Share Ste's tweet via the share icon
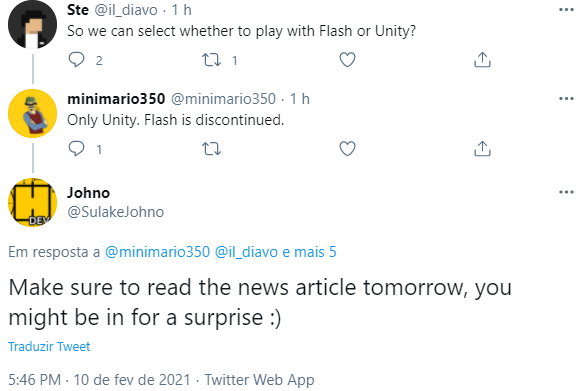Viewport: 587px width, 391px height. 482,60
